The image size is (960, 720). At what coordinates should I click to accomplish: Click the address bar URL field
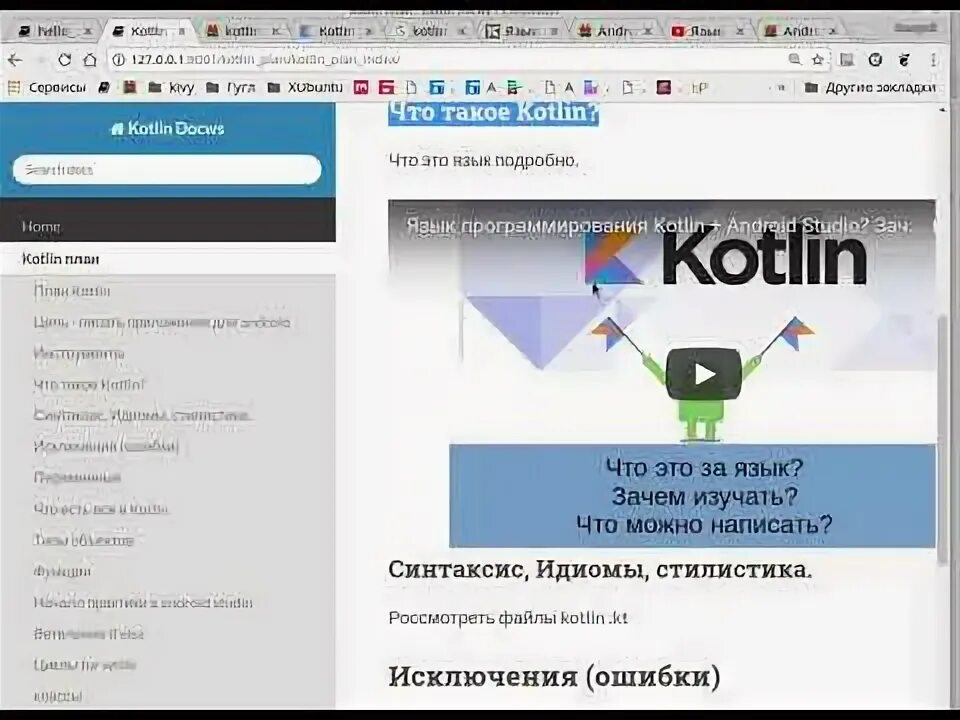(x=453, y=59)
